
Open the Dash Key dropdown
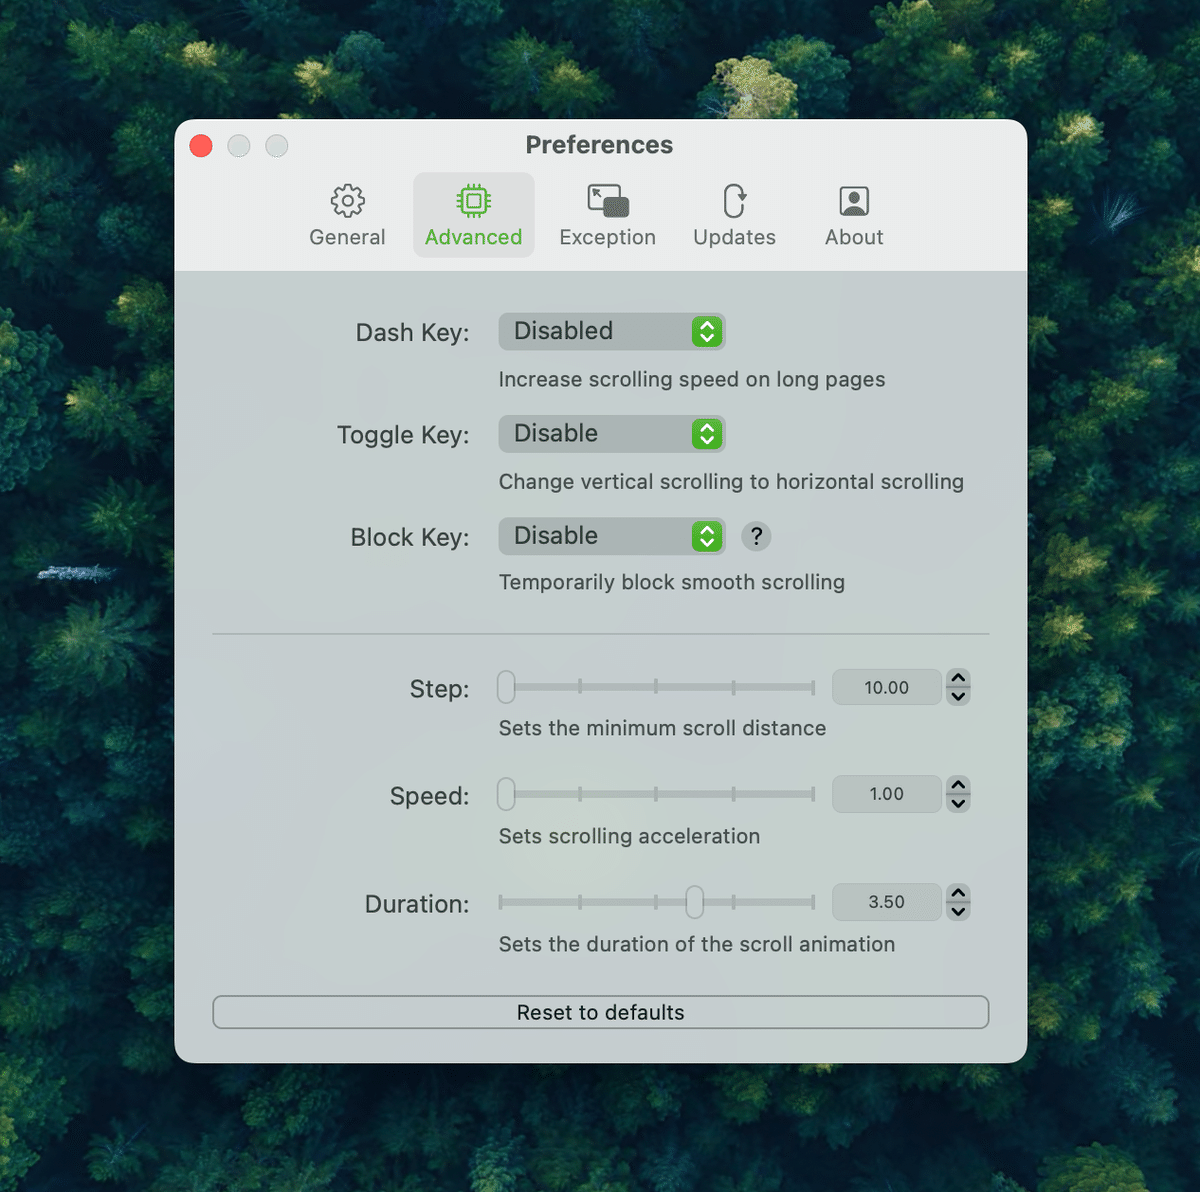[x=611, y=331]
